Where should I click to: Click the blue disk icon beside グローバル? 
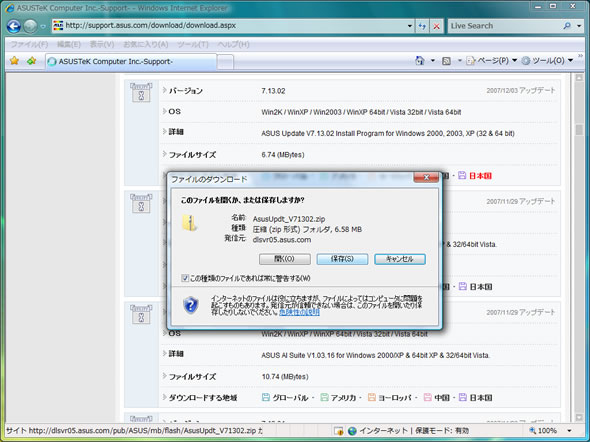click(266, 397)
